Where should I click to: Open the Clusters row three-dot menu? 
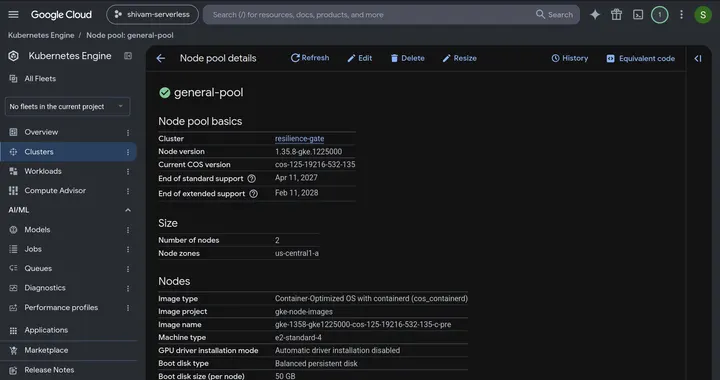click(128, 152)
